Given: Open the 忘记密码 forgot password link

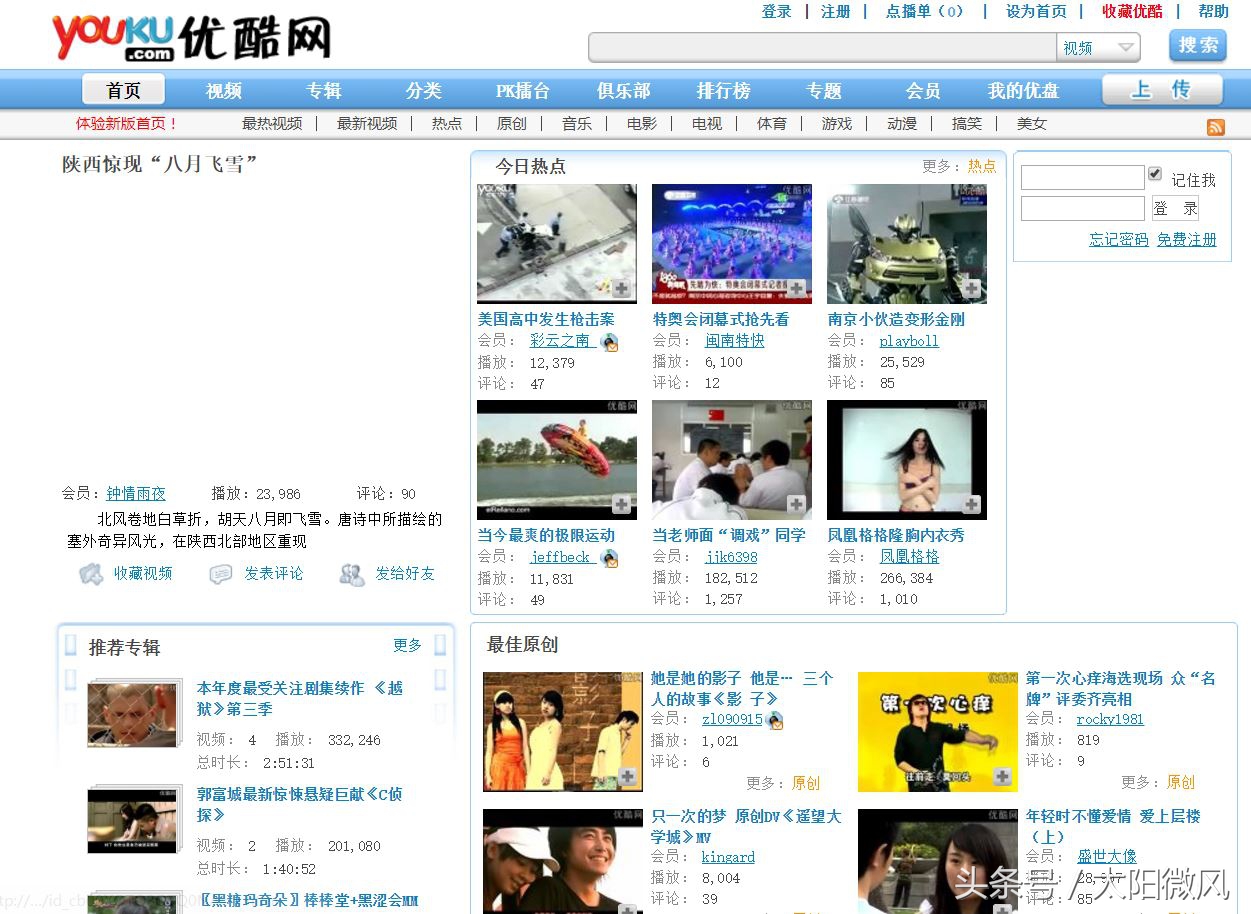Looking at the screenshot, I should [x=1117, y=239].
